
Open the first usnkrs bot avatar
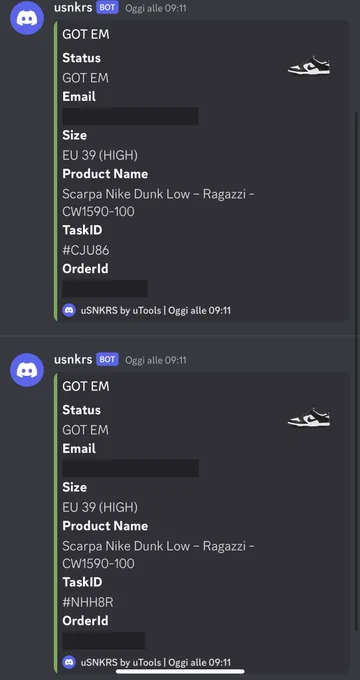point(27,17)
